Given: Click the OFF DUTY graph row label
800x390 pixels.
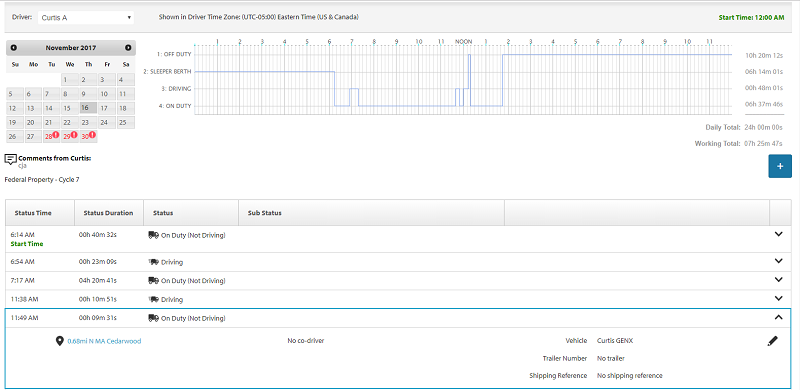Looking at the screenshot, I should coord(174,54).
